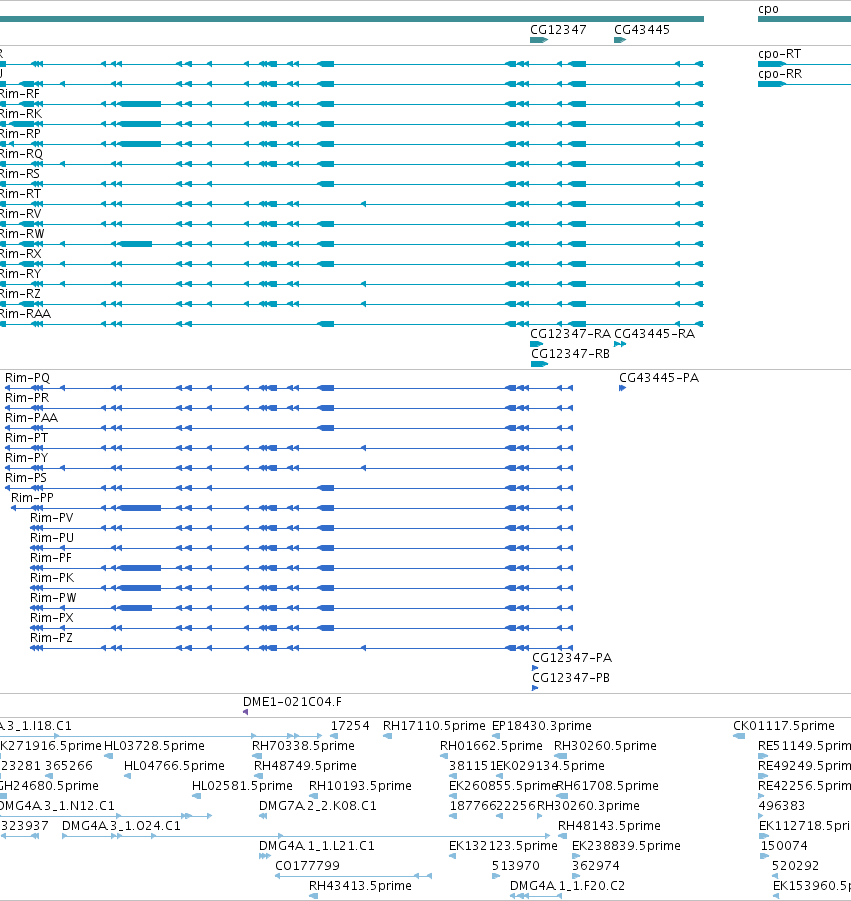Click the Rim-RV transcript label
Screen dimensions: 851x901
[x=21, y=214]
